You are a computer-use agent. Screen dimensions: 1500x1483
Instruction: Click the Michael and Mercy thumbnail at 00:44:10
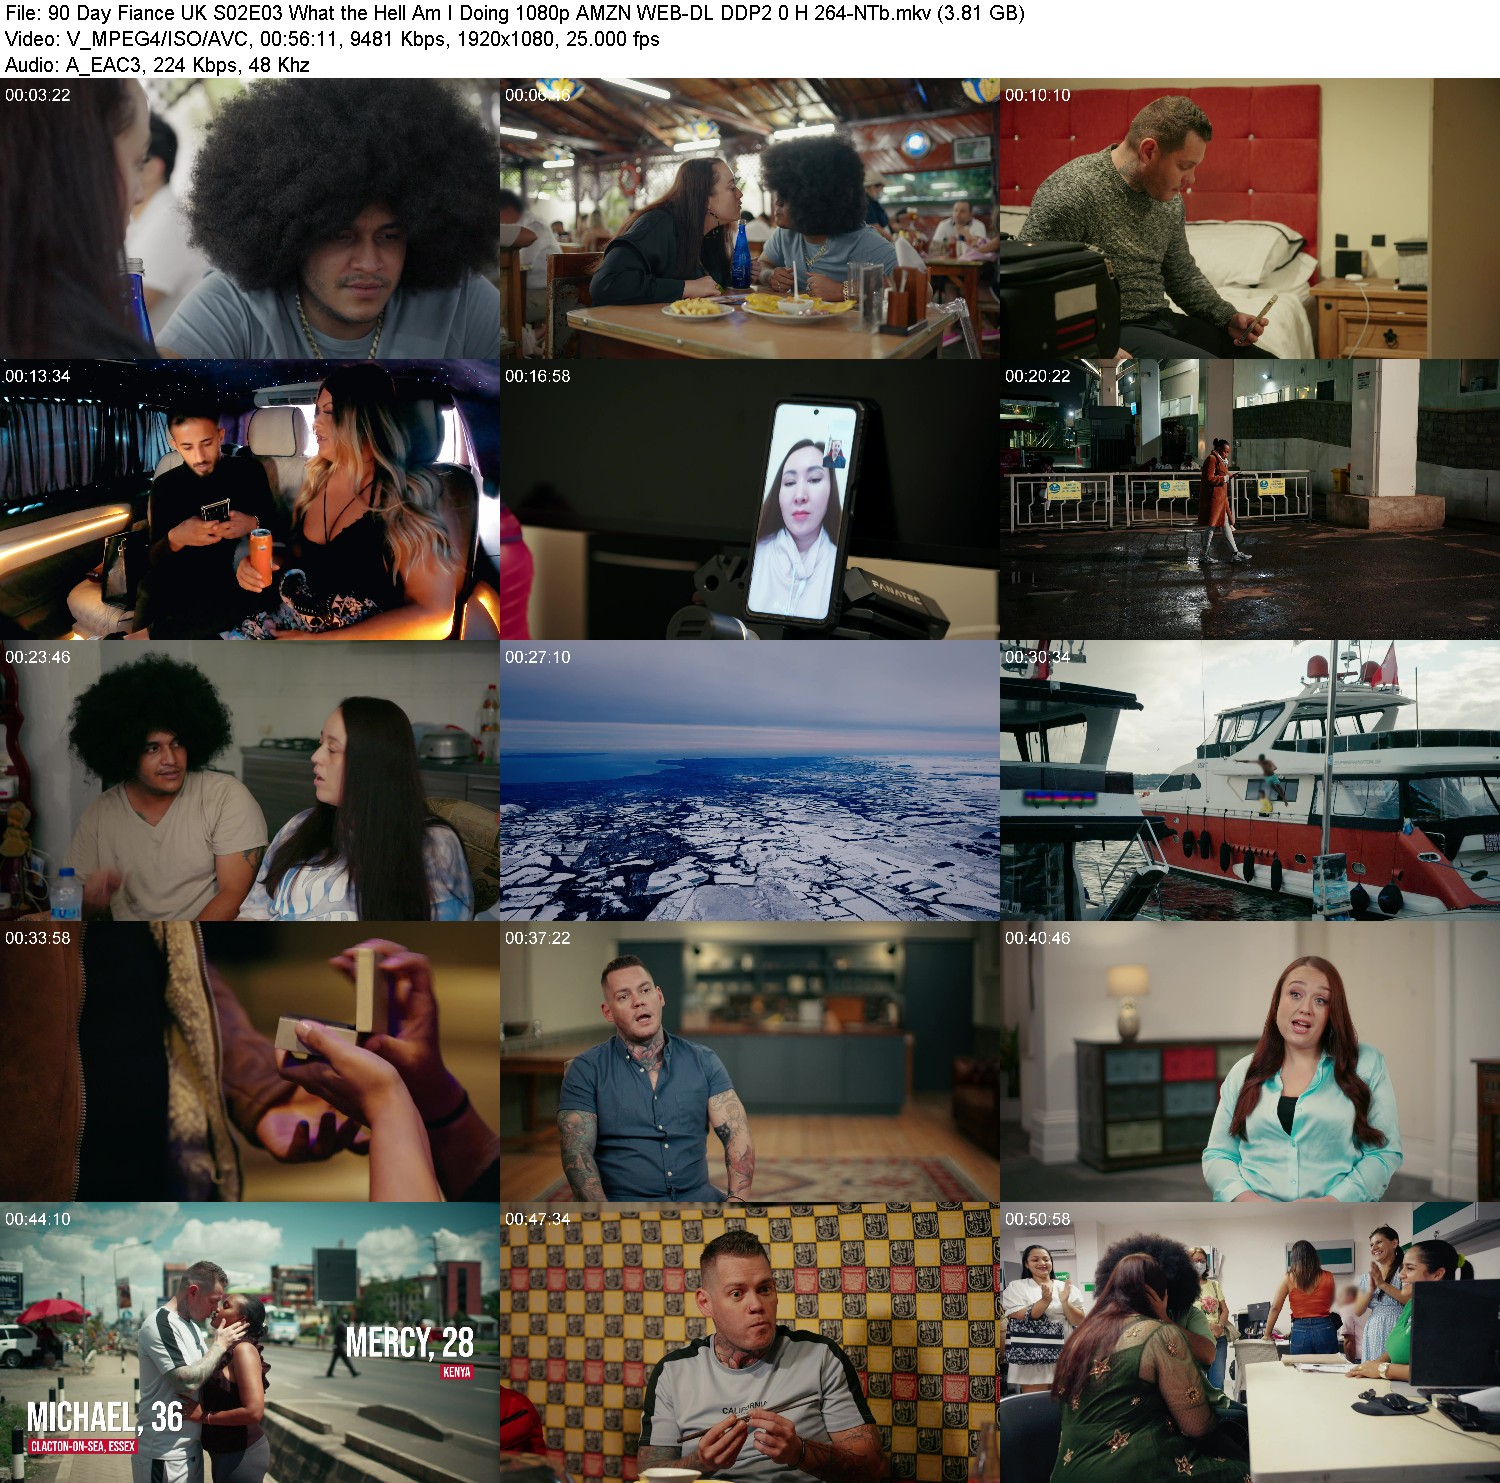point(250,1342)
